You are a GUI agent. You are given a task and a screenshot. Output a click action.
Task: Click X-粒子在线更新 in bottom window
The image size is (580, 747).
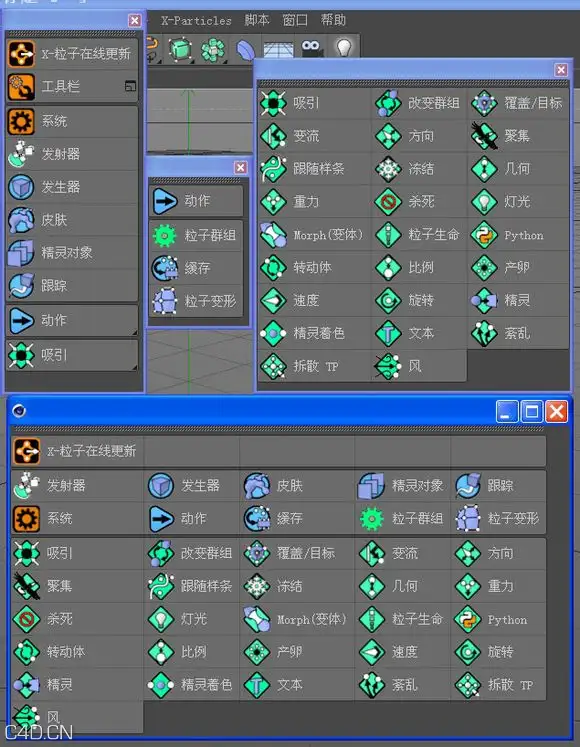[x=78, y=451]
